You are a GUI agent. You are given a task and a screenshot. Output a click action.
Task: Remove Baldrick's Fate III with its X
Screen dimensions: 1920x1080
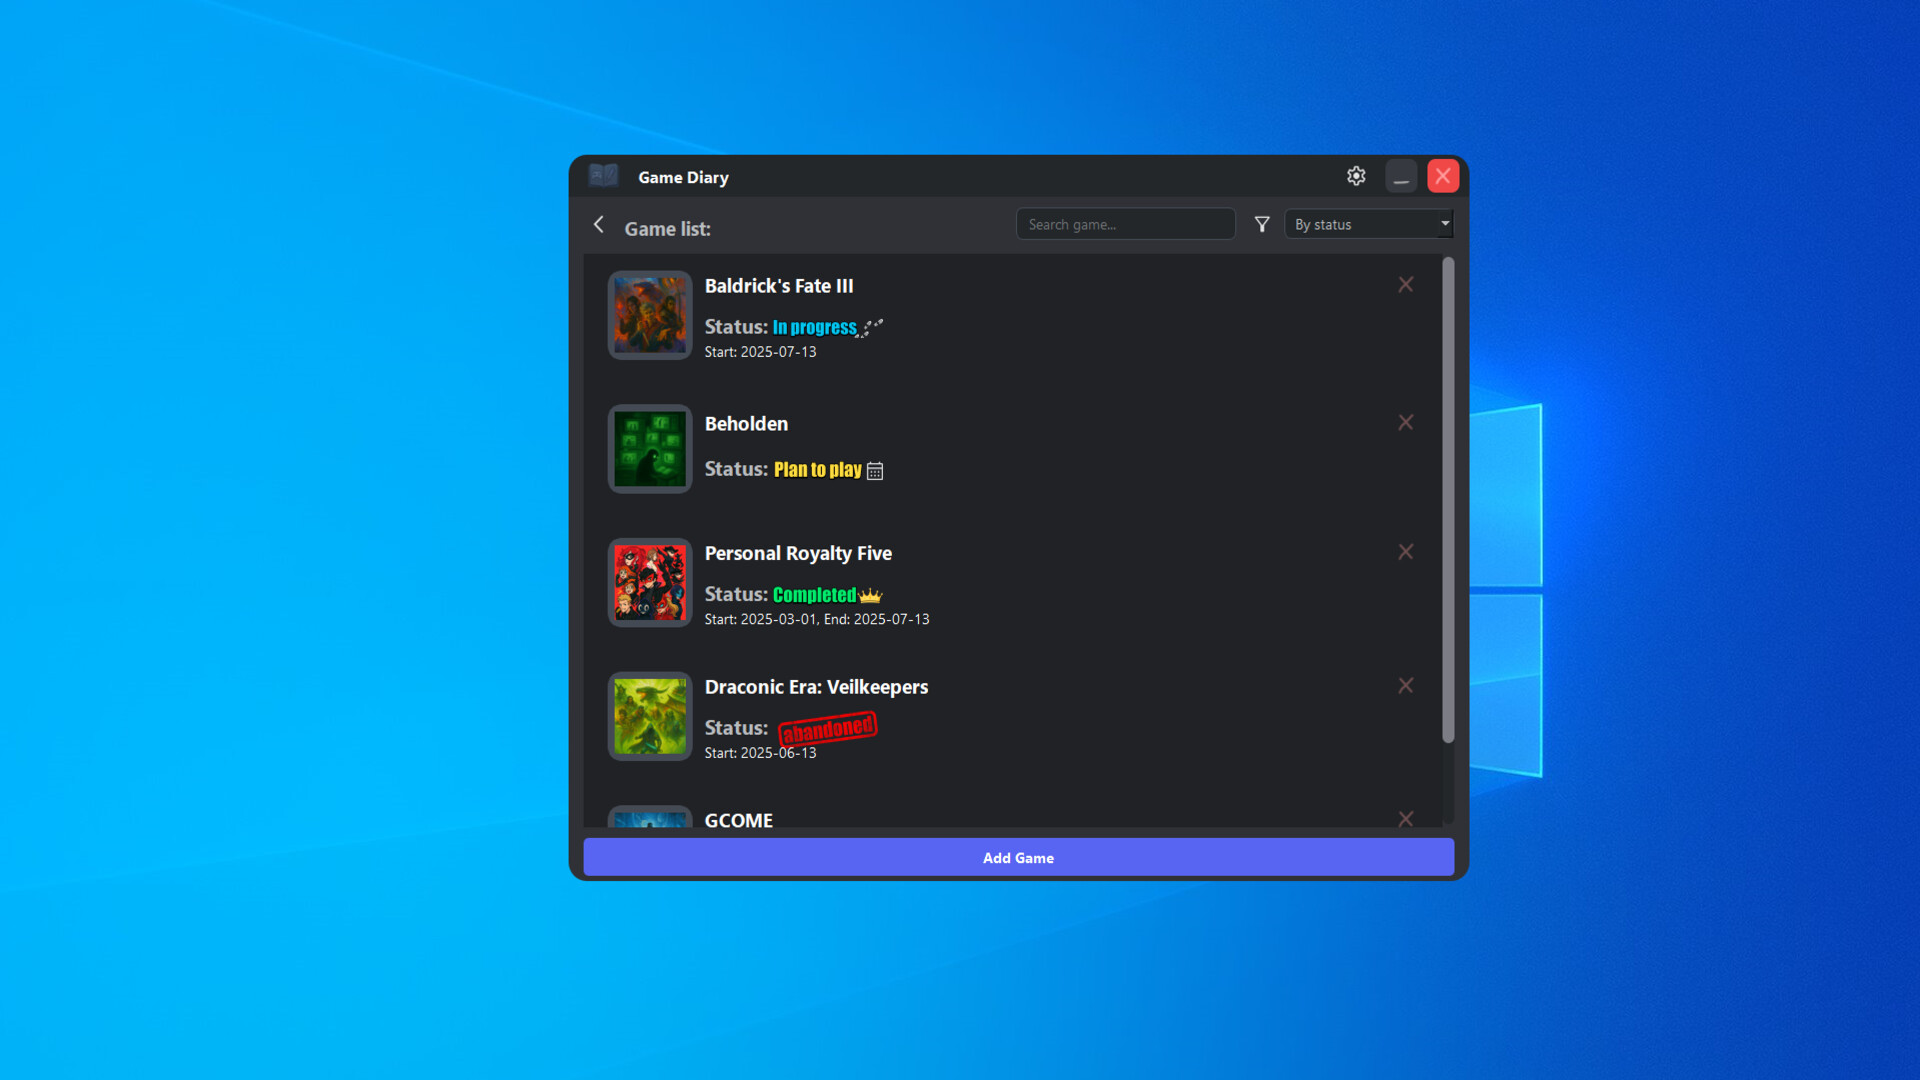(x=1405, y=284)
